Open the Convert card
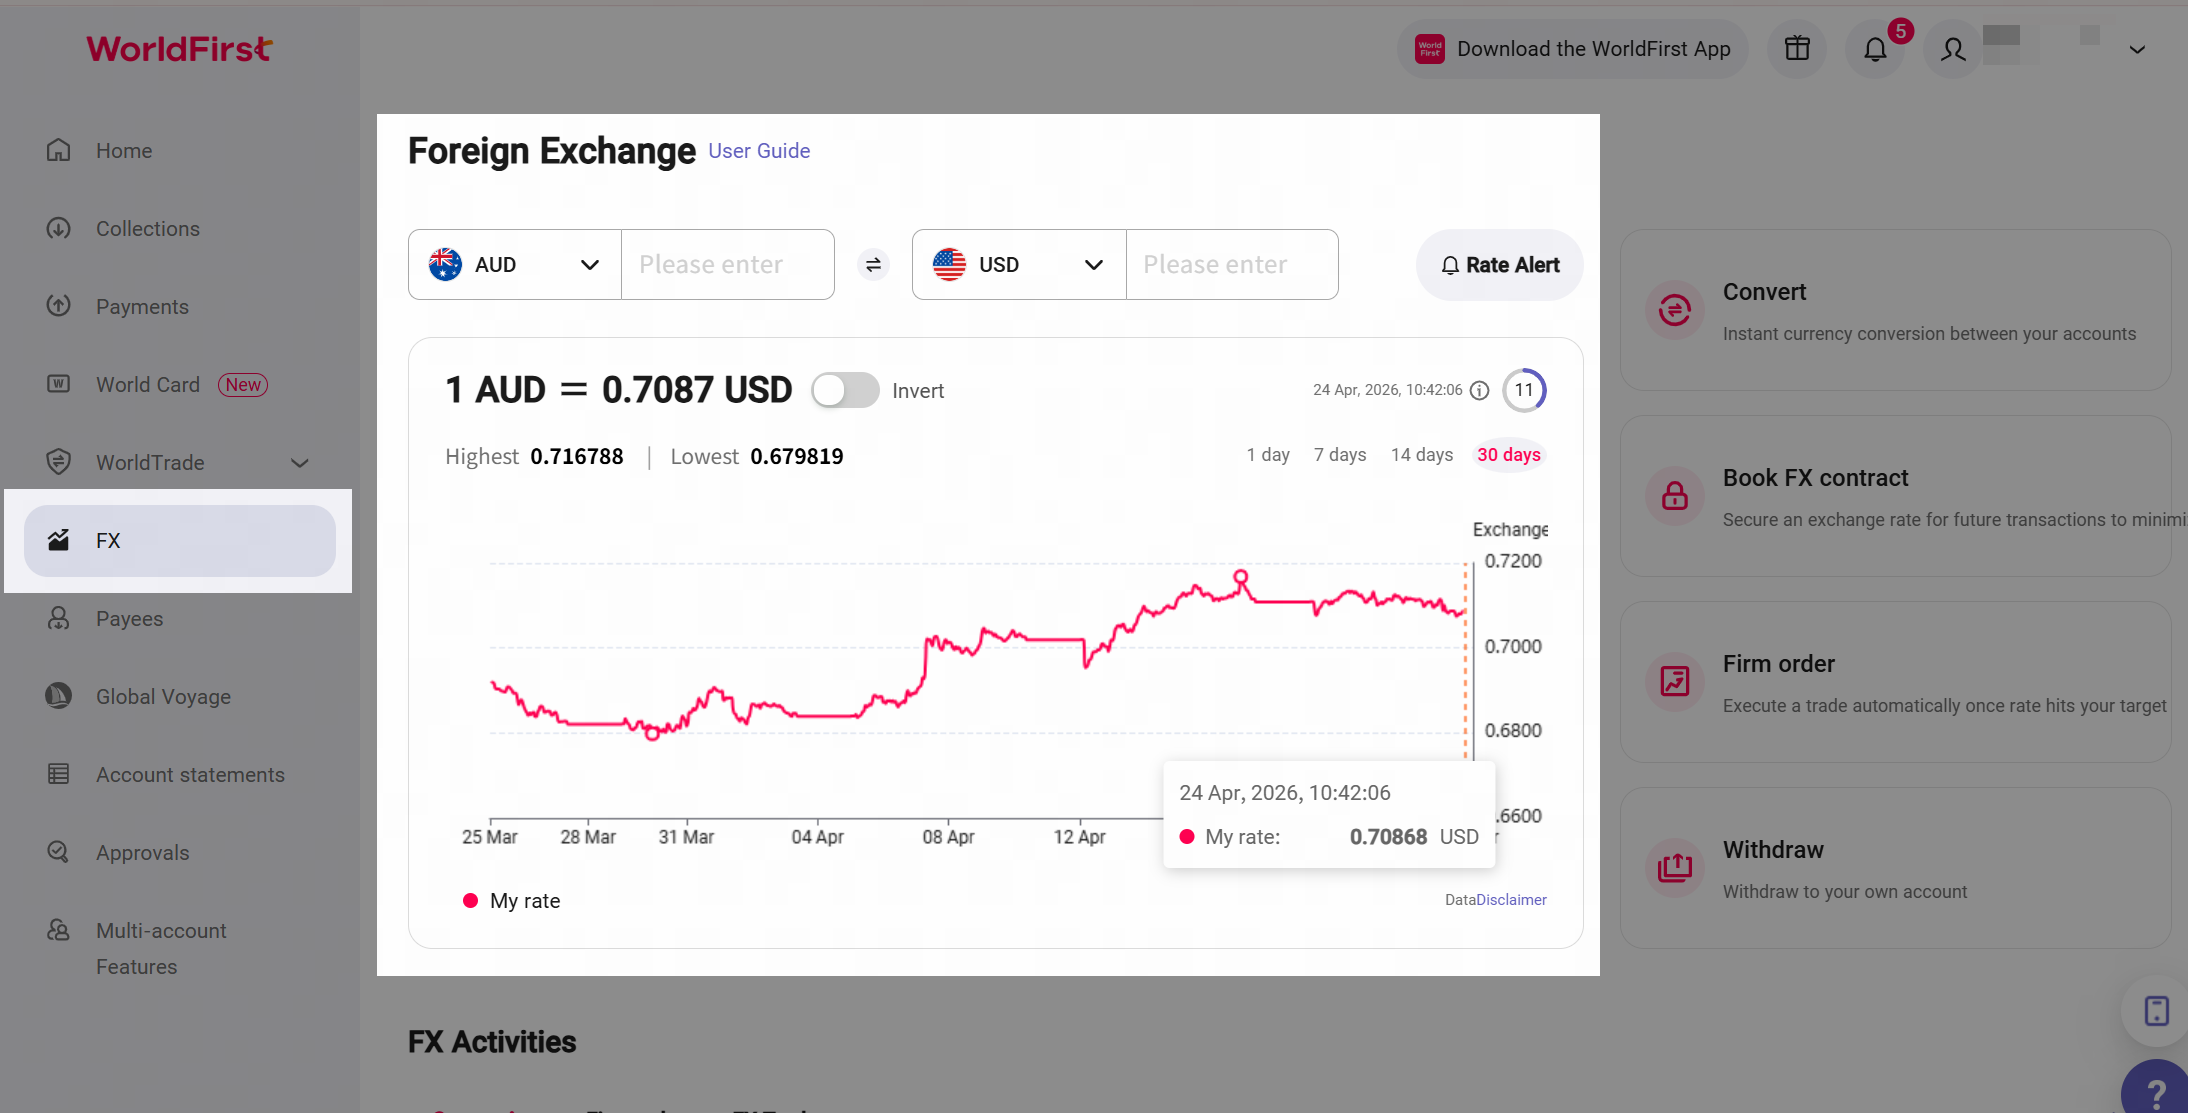 1896,310
